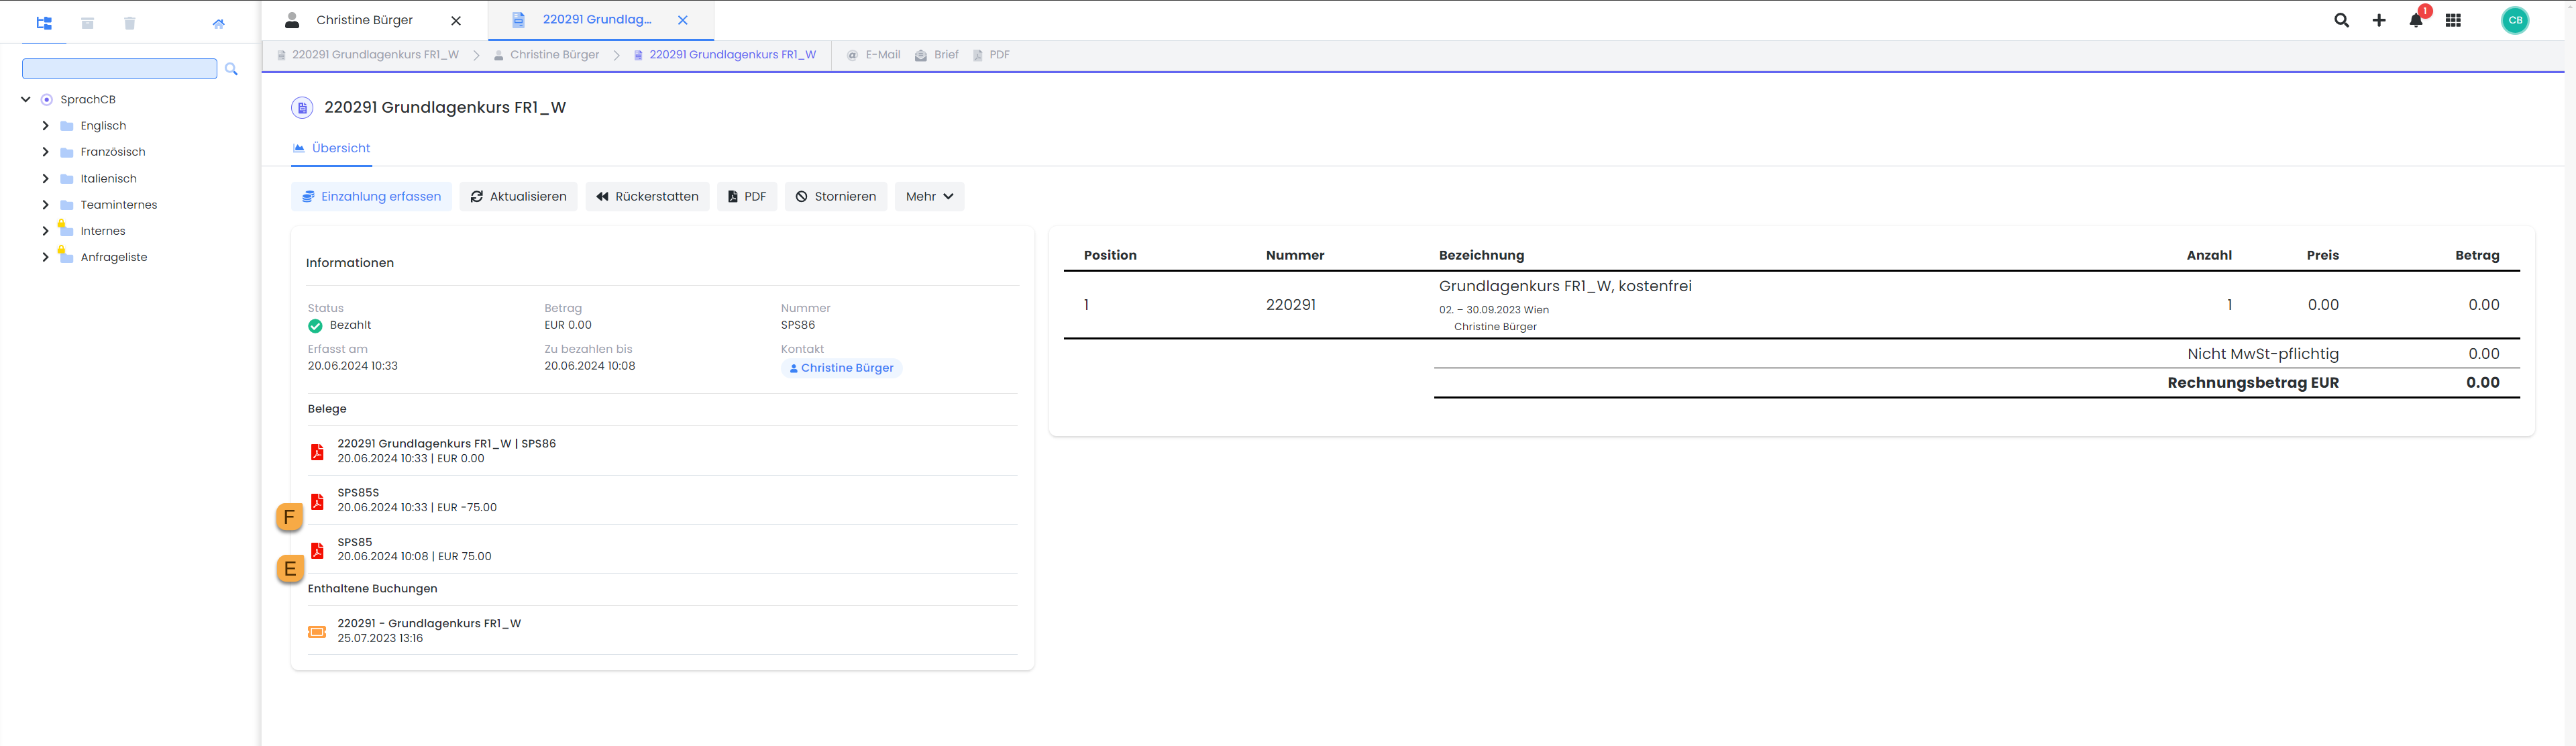Expand the Englisch folder
Screen dimensions: 2576x746
click(x=45, y=126)
